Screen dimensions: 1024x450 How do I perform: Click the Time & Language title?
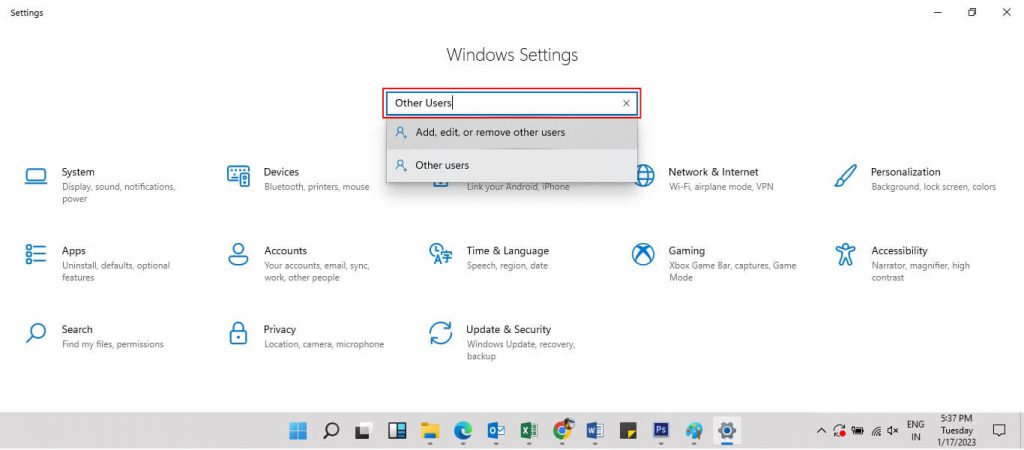point(507,251)
